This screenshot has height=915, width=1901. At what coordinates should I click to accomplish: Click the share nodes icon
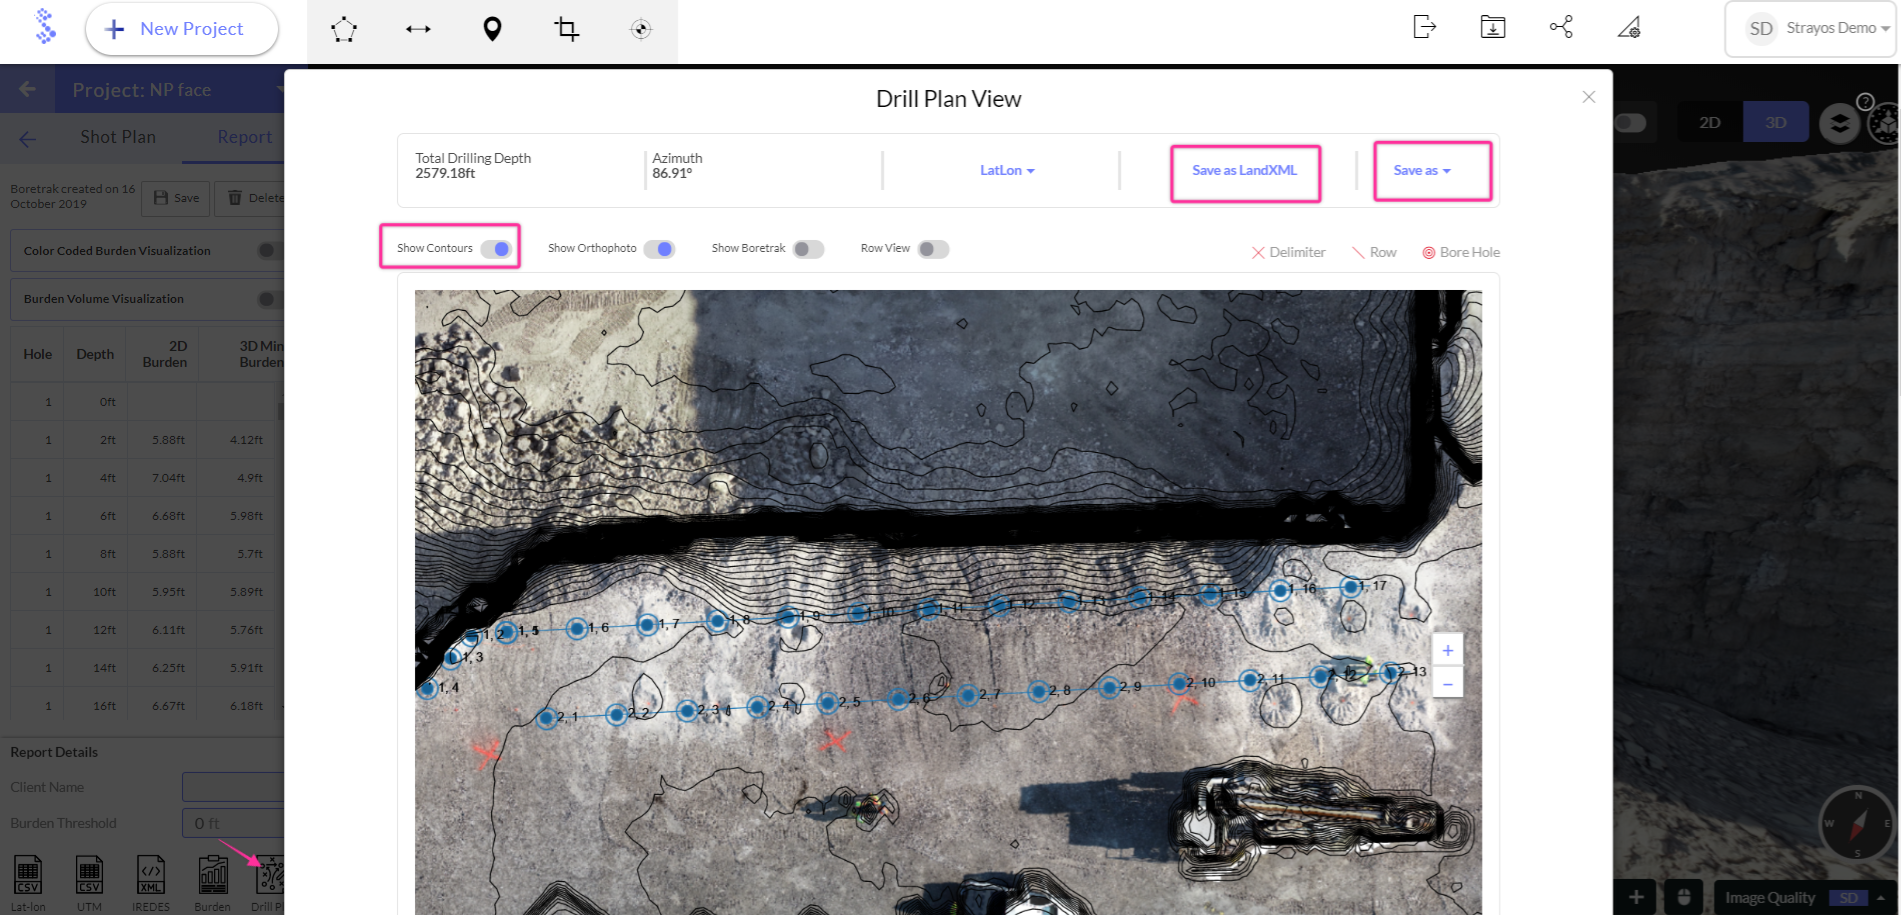pyautogui.click(x=1561, y=27)
